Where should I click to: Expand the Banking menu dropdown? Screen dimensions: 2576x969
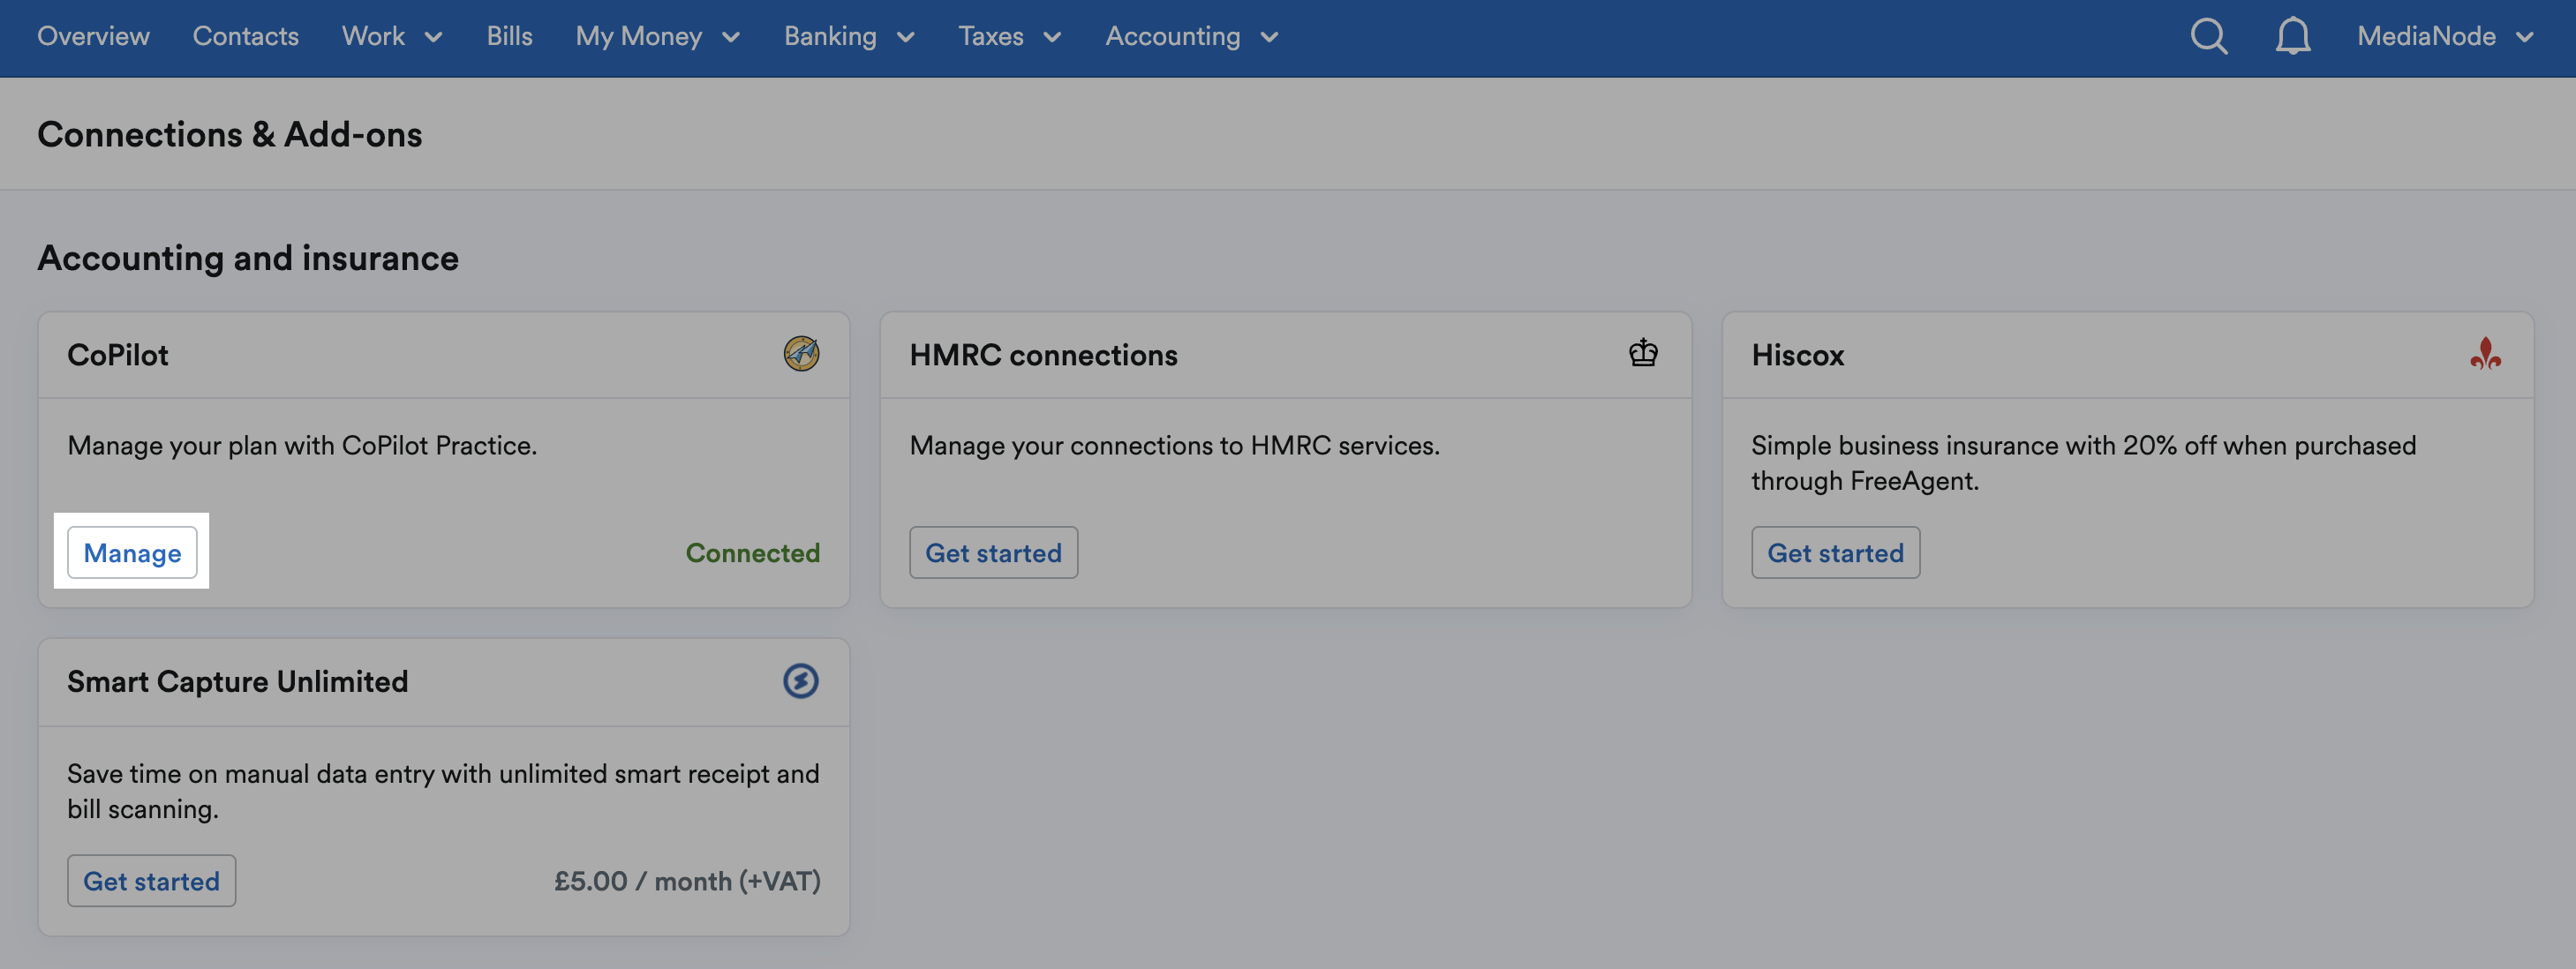[x=849, y=37]
